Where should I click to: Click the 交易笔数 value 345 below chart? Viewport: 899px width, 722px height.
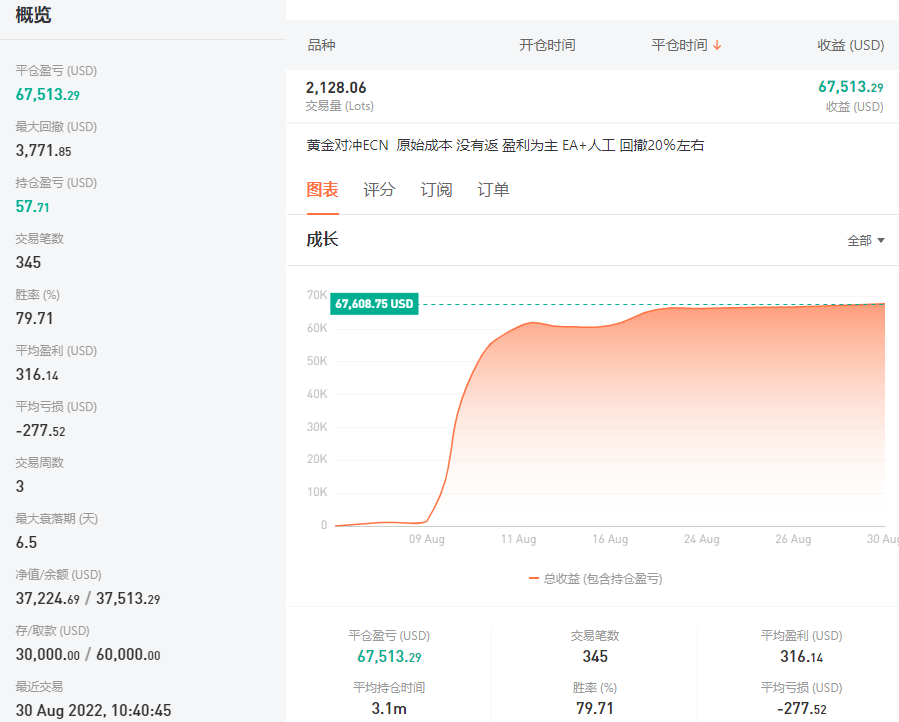(595, 657)
